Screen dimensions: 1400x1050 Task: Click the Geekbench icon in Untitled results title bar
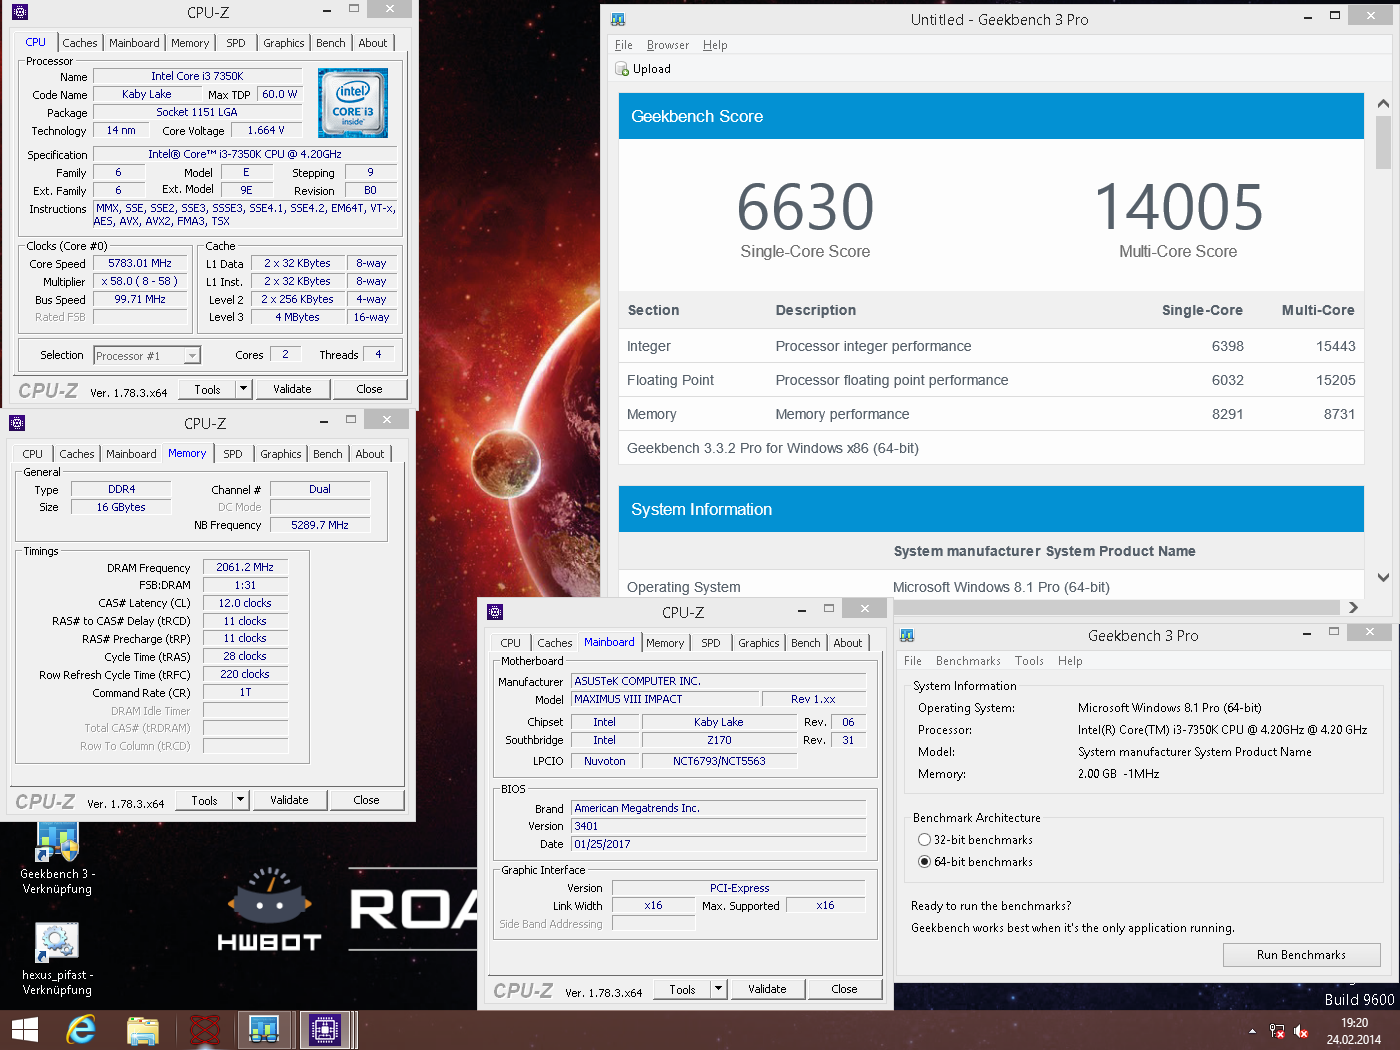(618, 19)
